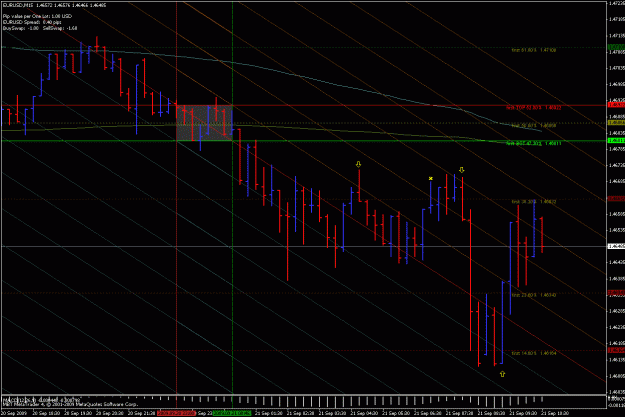Click the BuySwap SellSwap info line
Viewport: 625px width, 417px height.
(40, 28)
